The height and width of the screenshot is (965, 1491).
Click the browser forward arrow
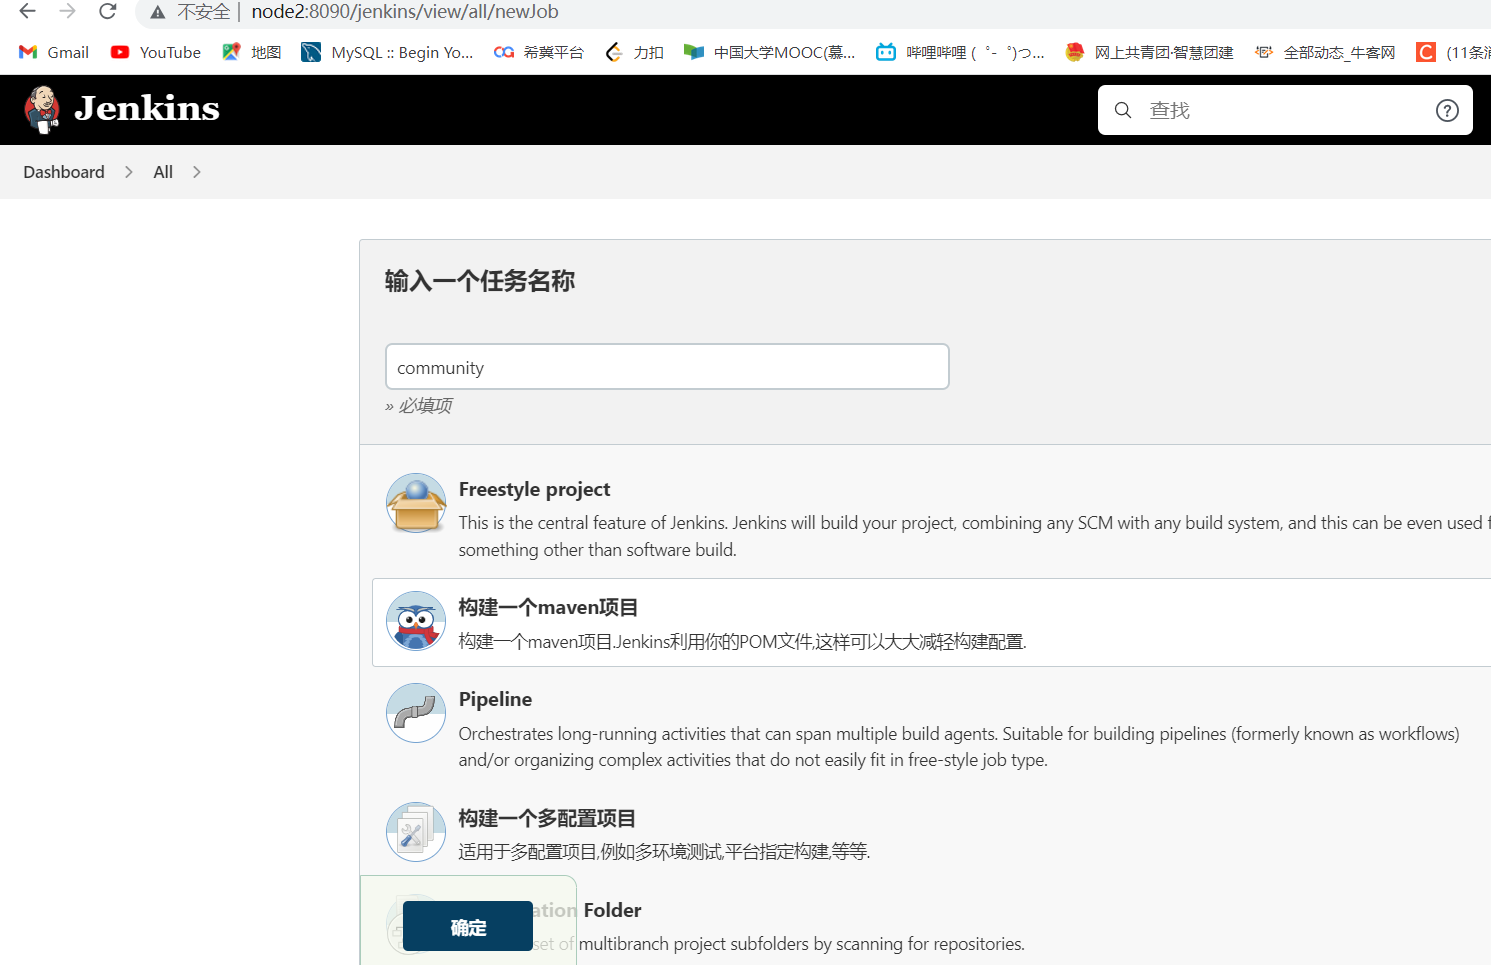pyautogui.click(x=67, y=12)
